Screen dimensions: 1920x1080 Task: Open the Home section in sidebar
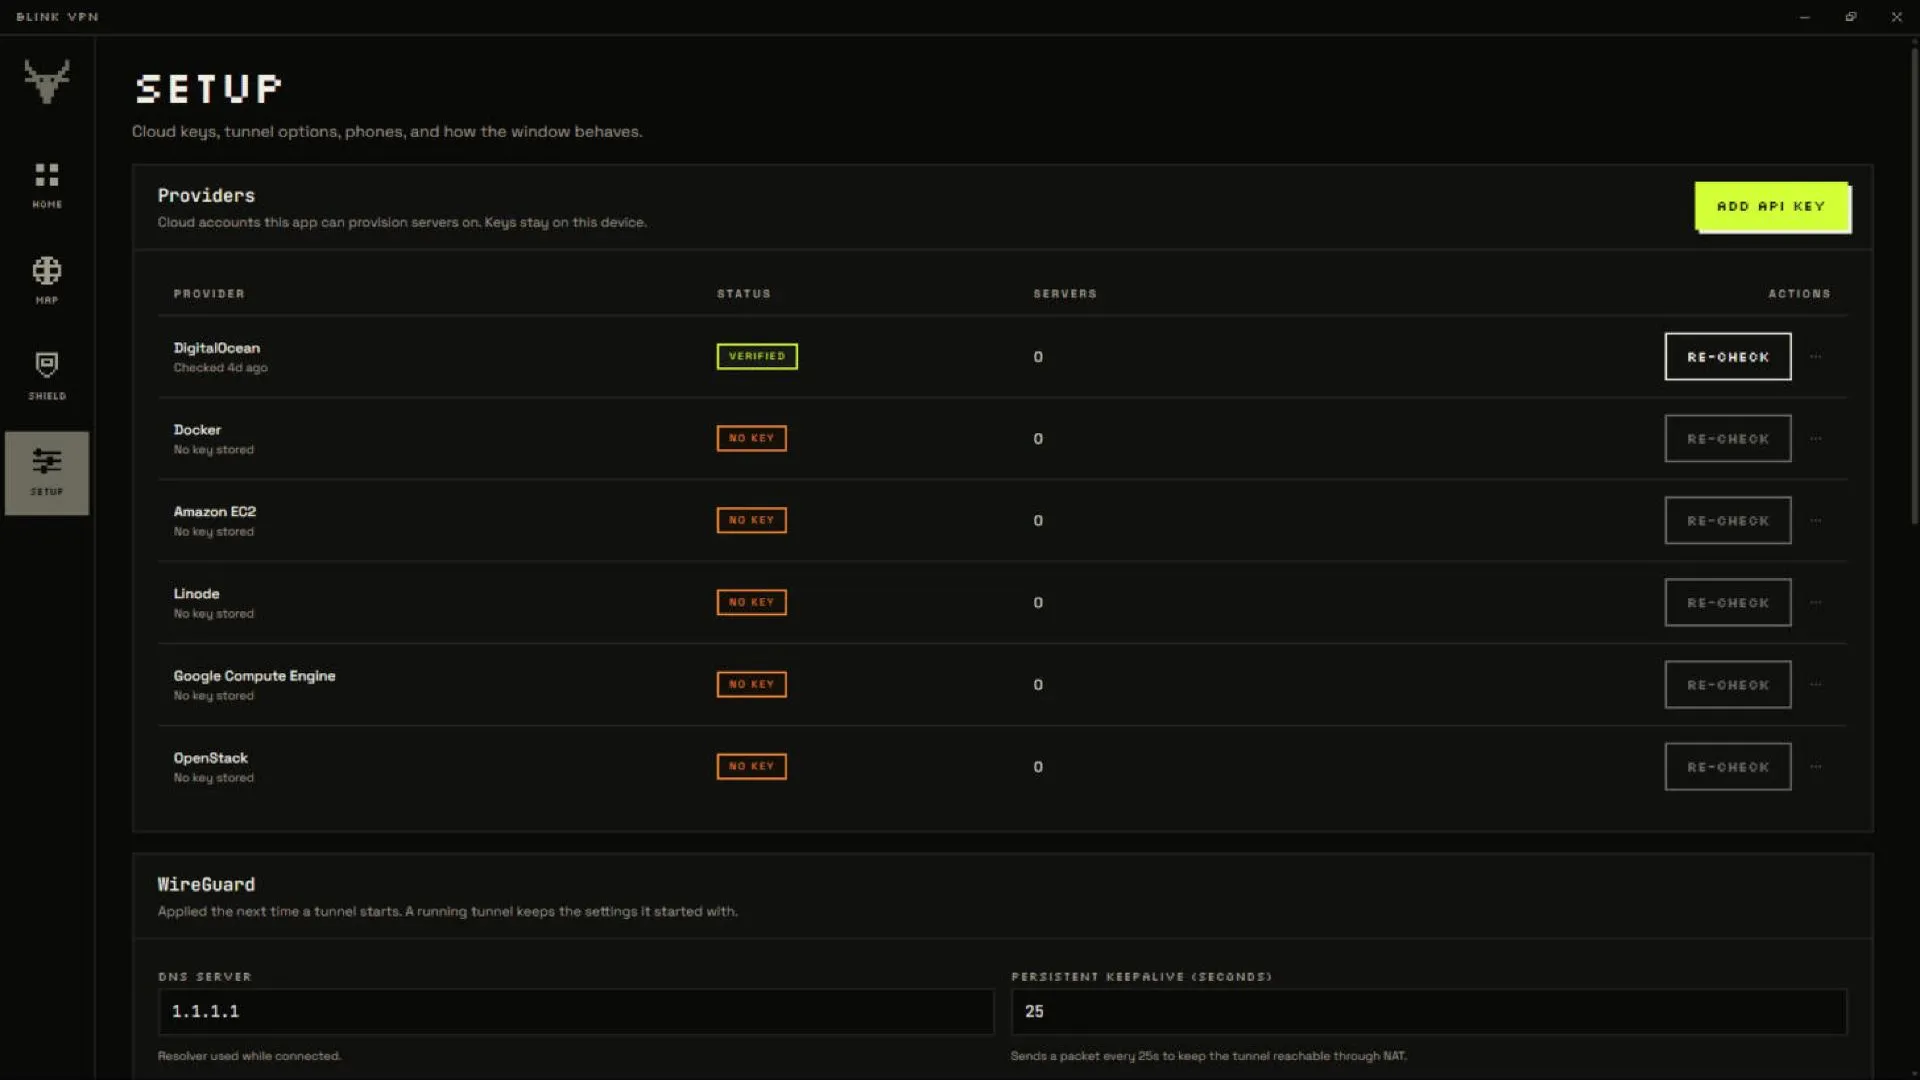(47, 185)
